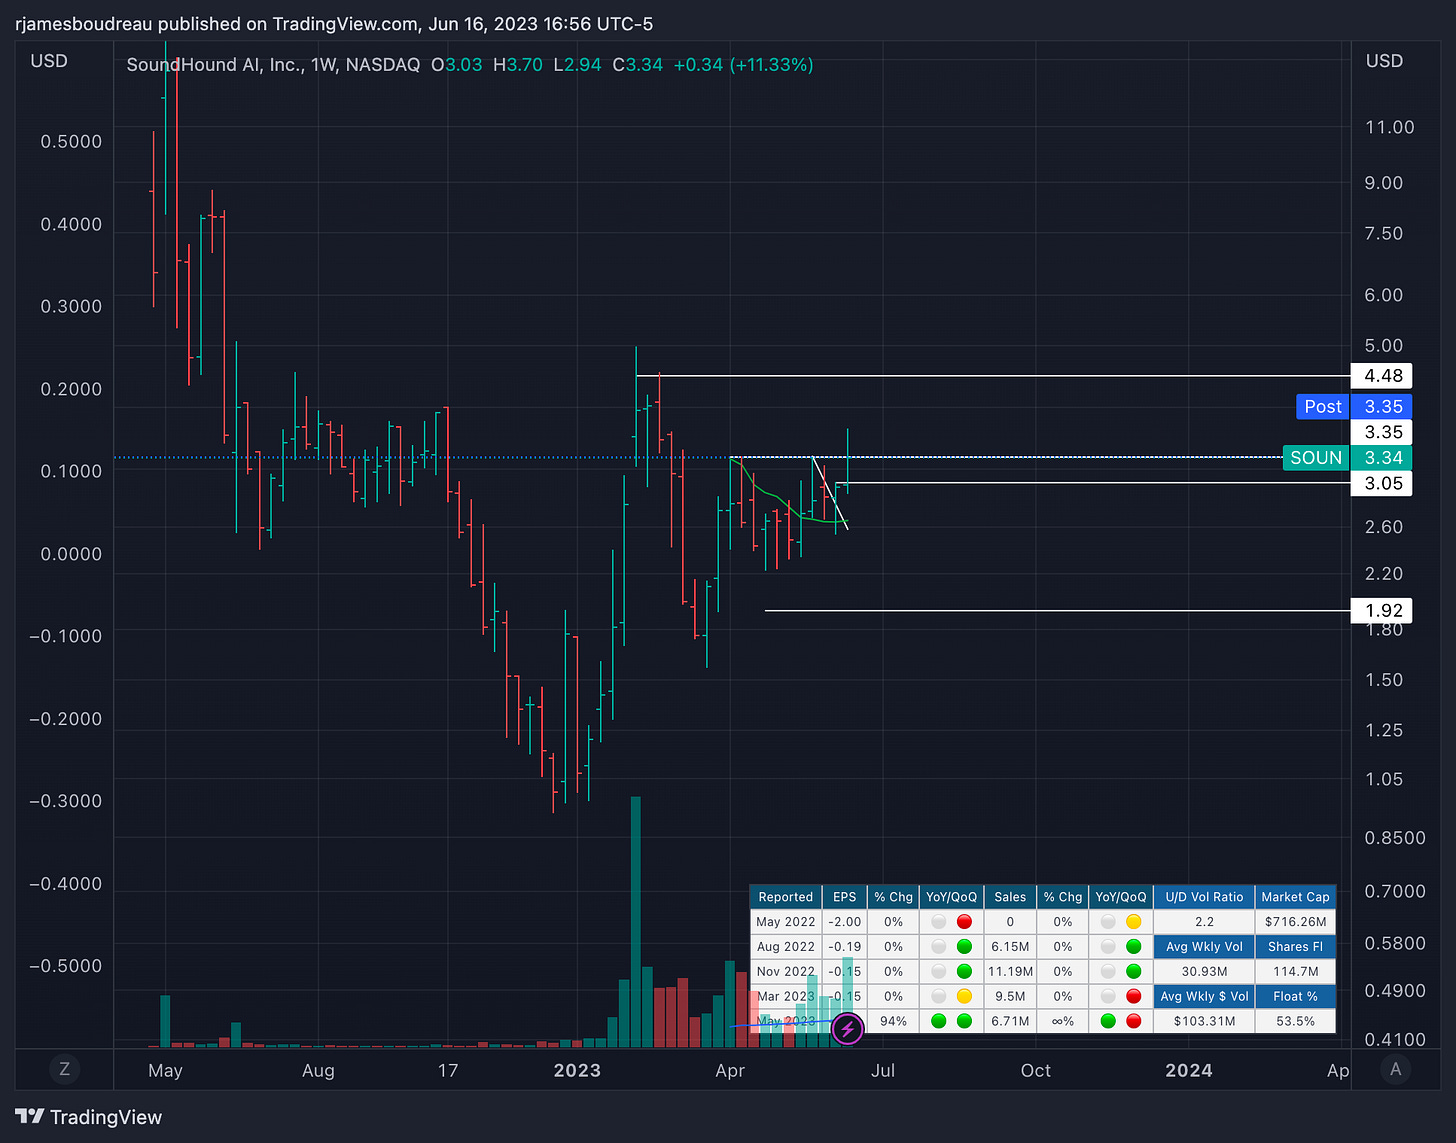Screen dimensions: 1456x1143
Task: Click the red dot in the Mar 2023 sales row
Action: tap(1133, 996)
